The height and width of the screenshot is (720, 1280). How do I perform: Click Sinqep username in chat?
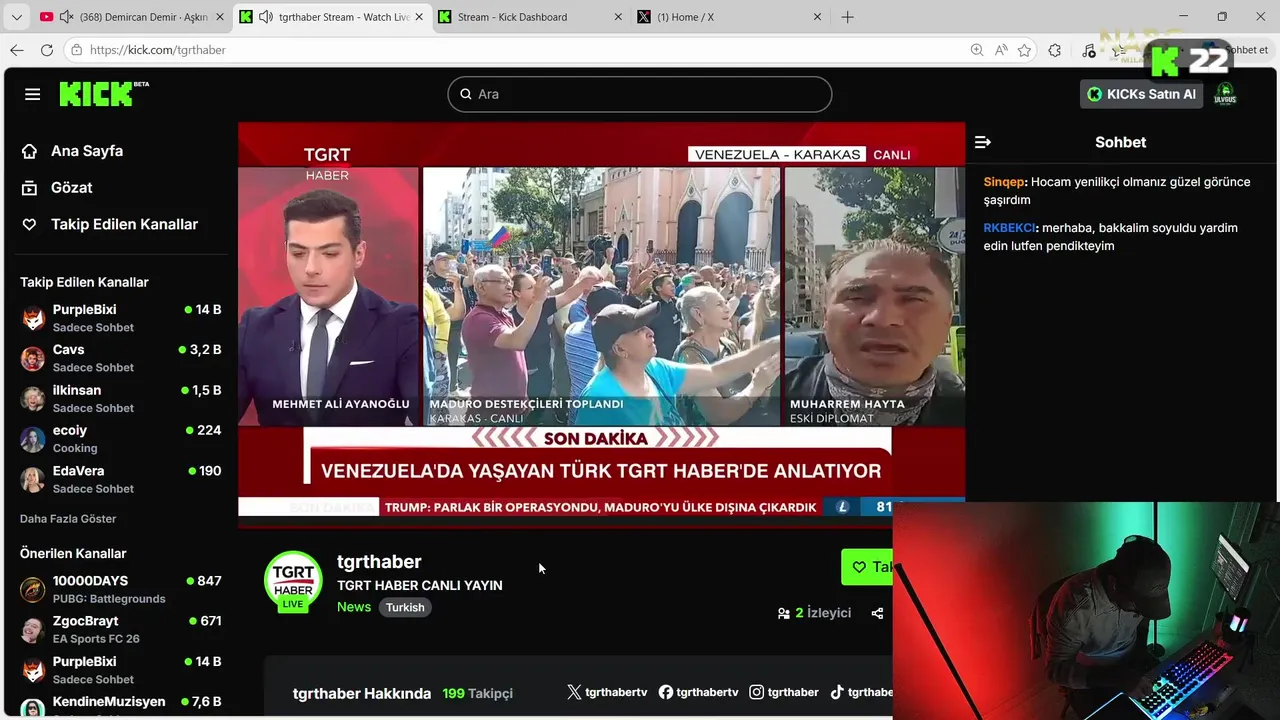1005,182
